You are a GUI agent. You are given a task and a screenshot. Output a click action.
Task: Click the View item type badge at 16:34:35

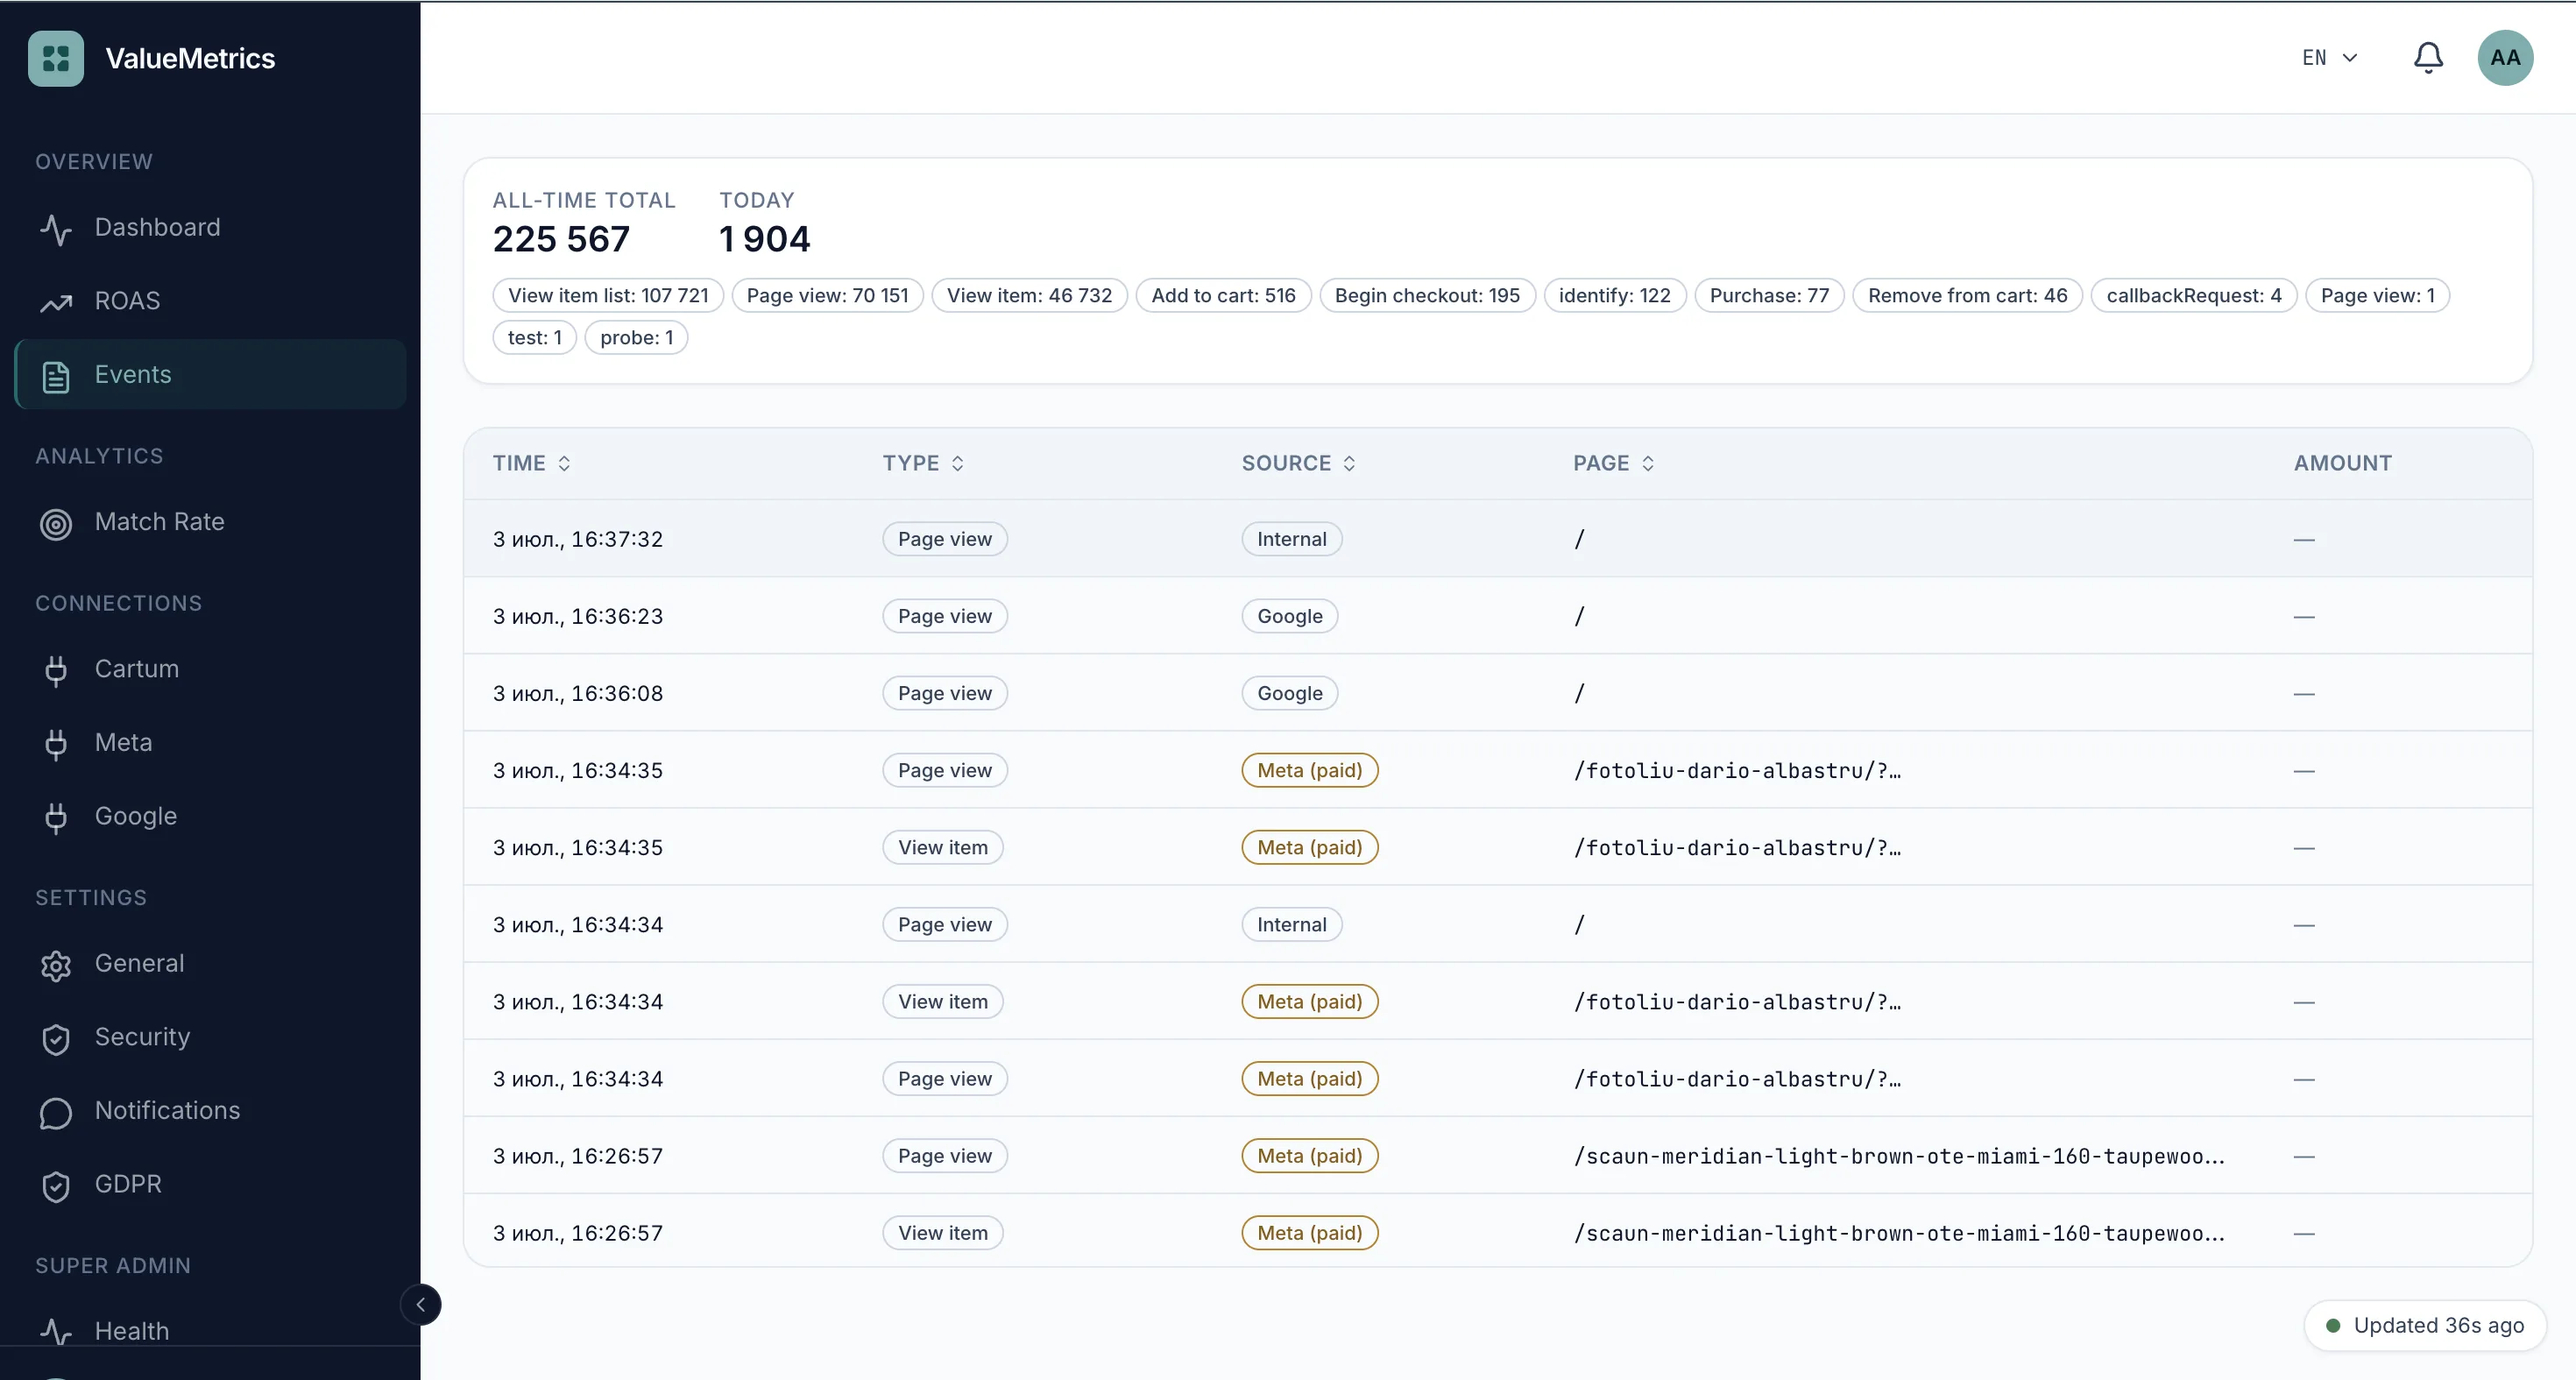tap(942, 848)
